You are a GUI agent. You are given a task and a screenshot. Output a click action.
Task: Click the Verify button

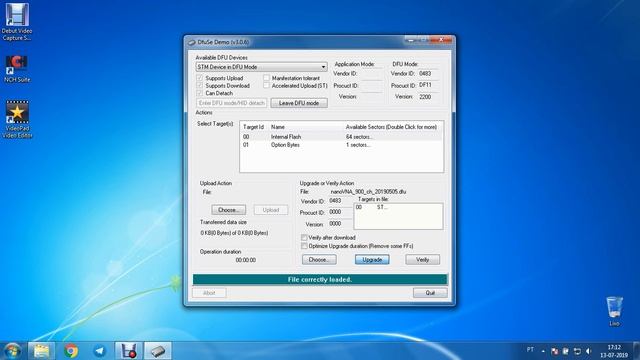[x=422, y=260]
